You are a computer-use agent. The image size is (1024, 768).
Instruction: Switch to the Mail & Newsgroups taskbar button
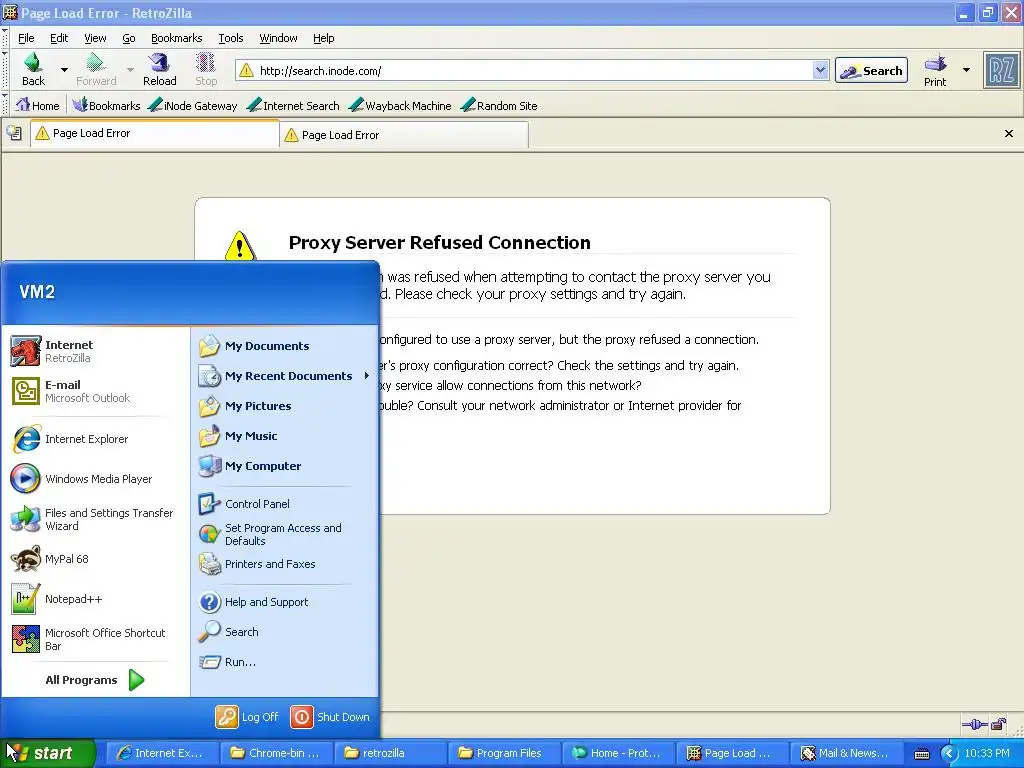coord(846,753)
